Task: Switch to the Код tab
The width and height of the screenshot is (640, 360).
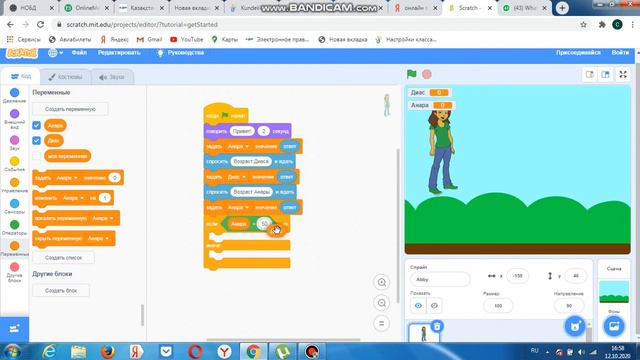Action: (20, 76)
